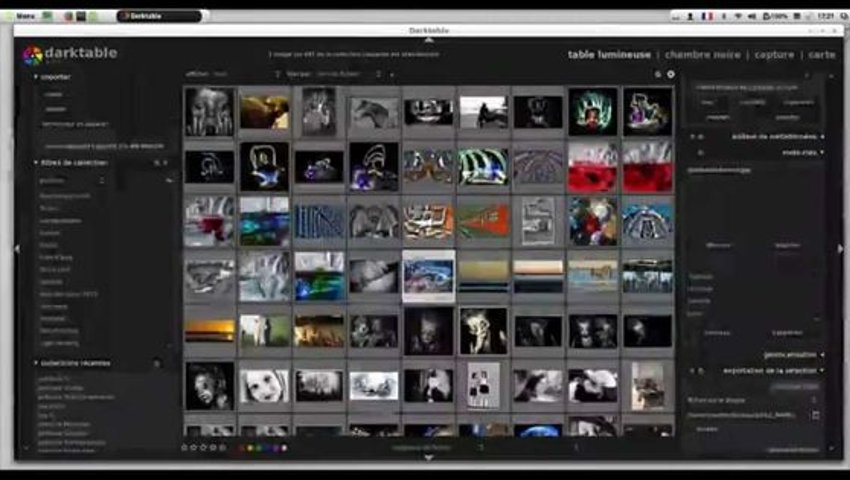The width and height of the screenshot is (850, 480).
Task: Click the Darktable entry in the OS taskbar
Action: click(x=159, y=16)
